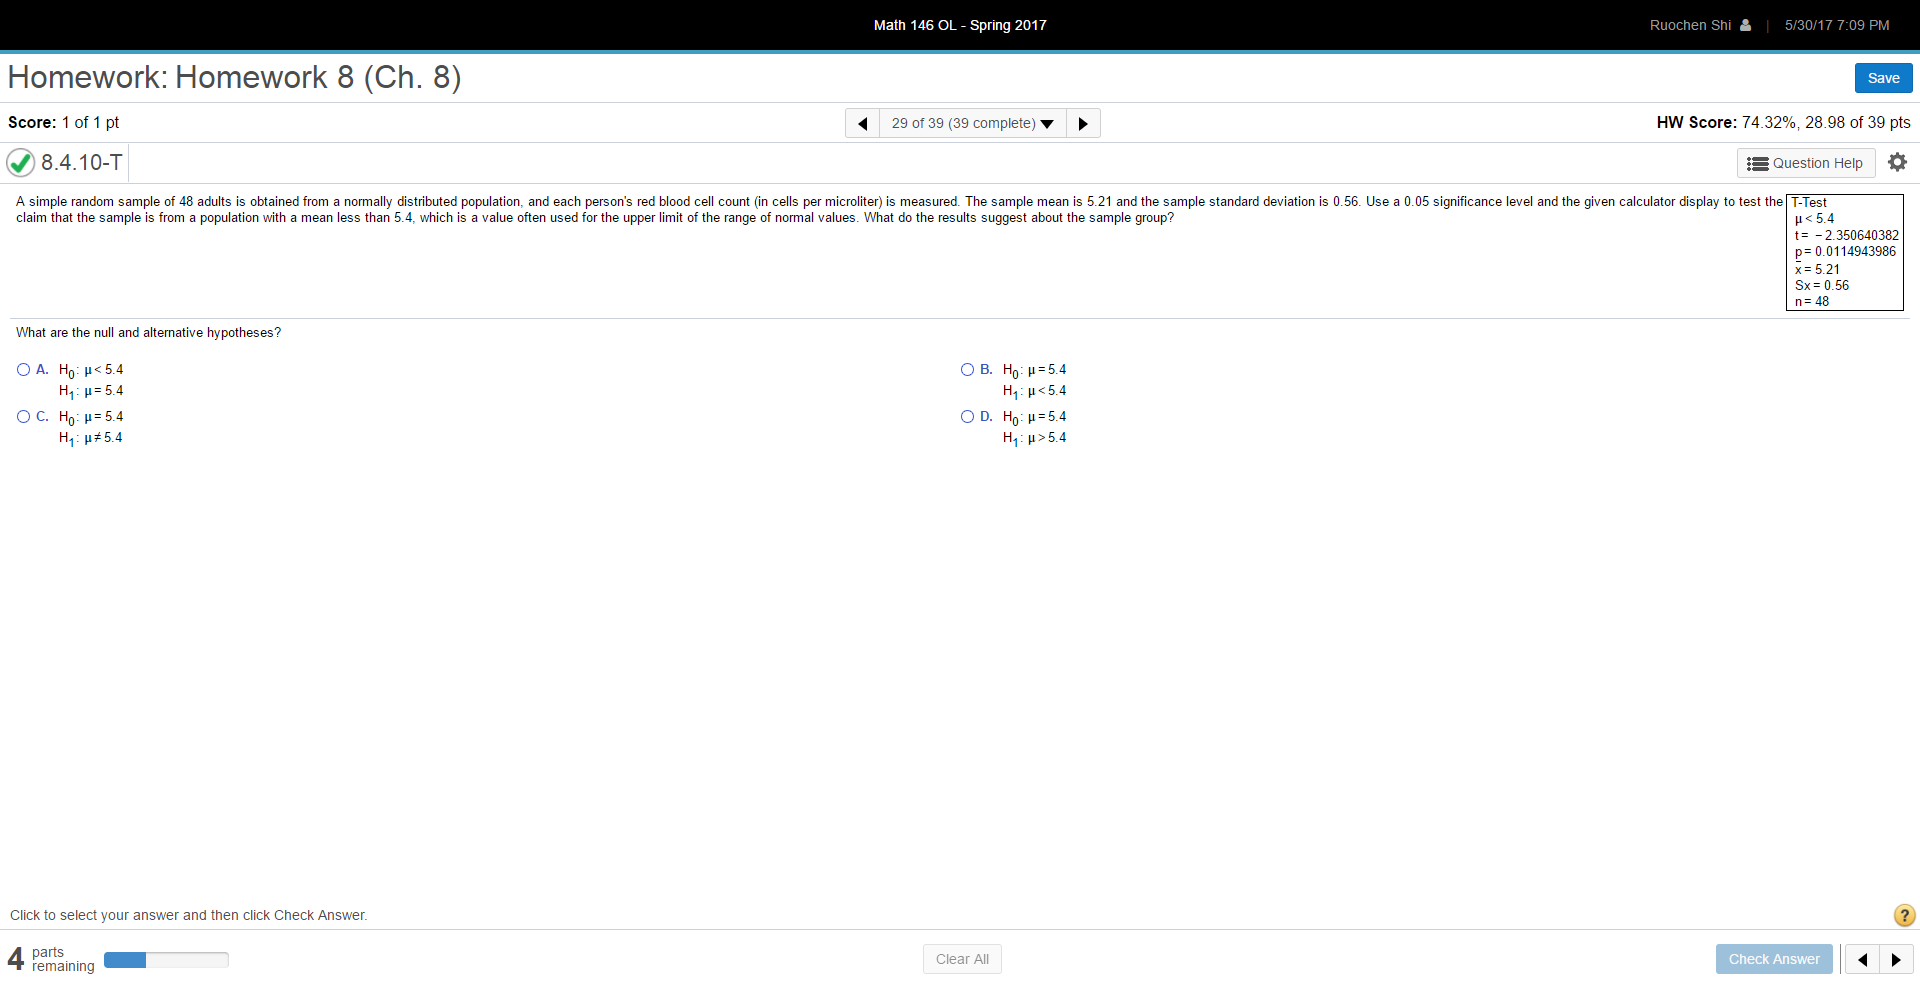Advance to next question with right arrow
The width and height of the screenshot is (1920, 989).
[x=1083, y=122]
